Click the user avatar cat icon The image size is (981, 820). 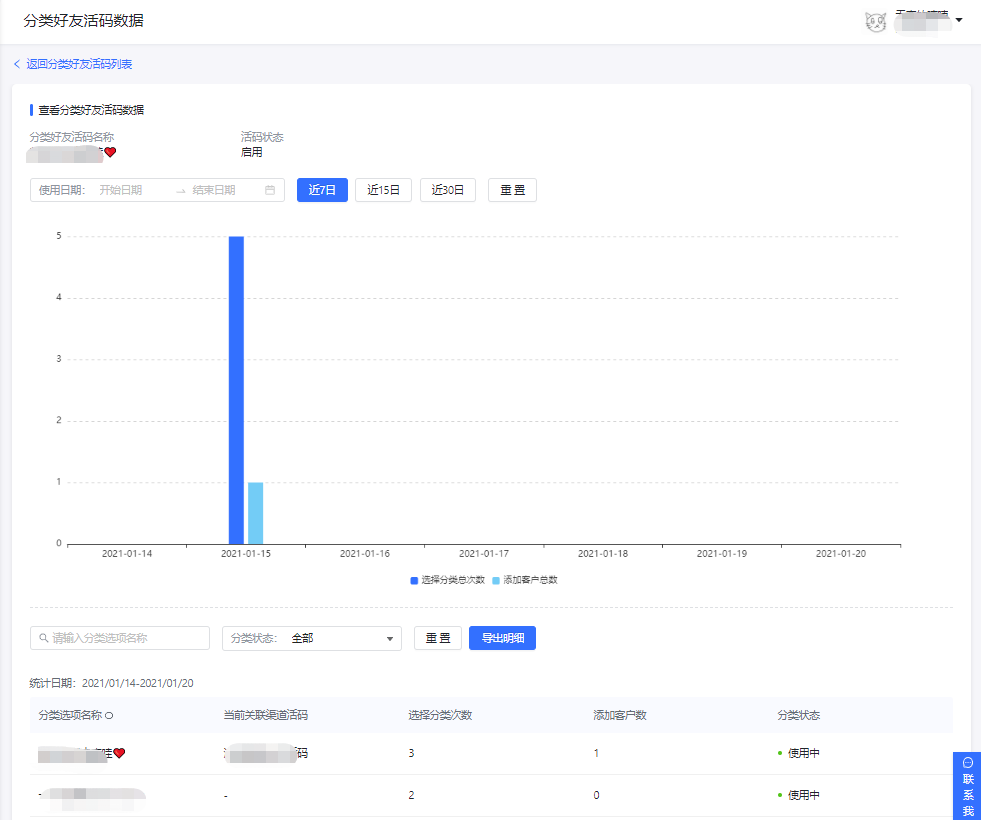click(x=875, y=21)
